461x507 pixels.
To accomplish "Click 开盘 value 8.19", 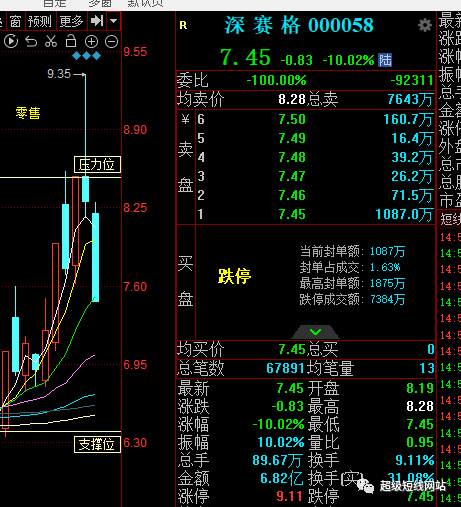I will point(420,388).
